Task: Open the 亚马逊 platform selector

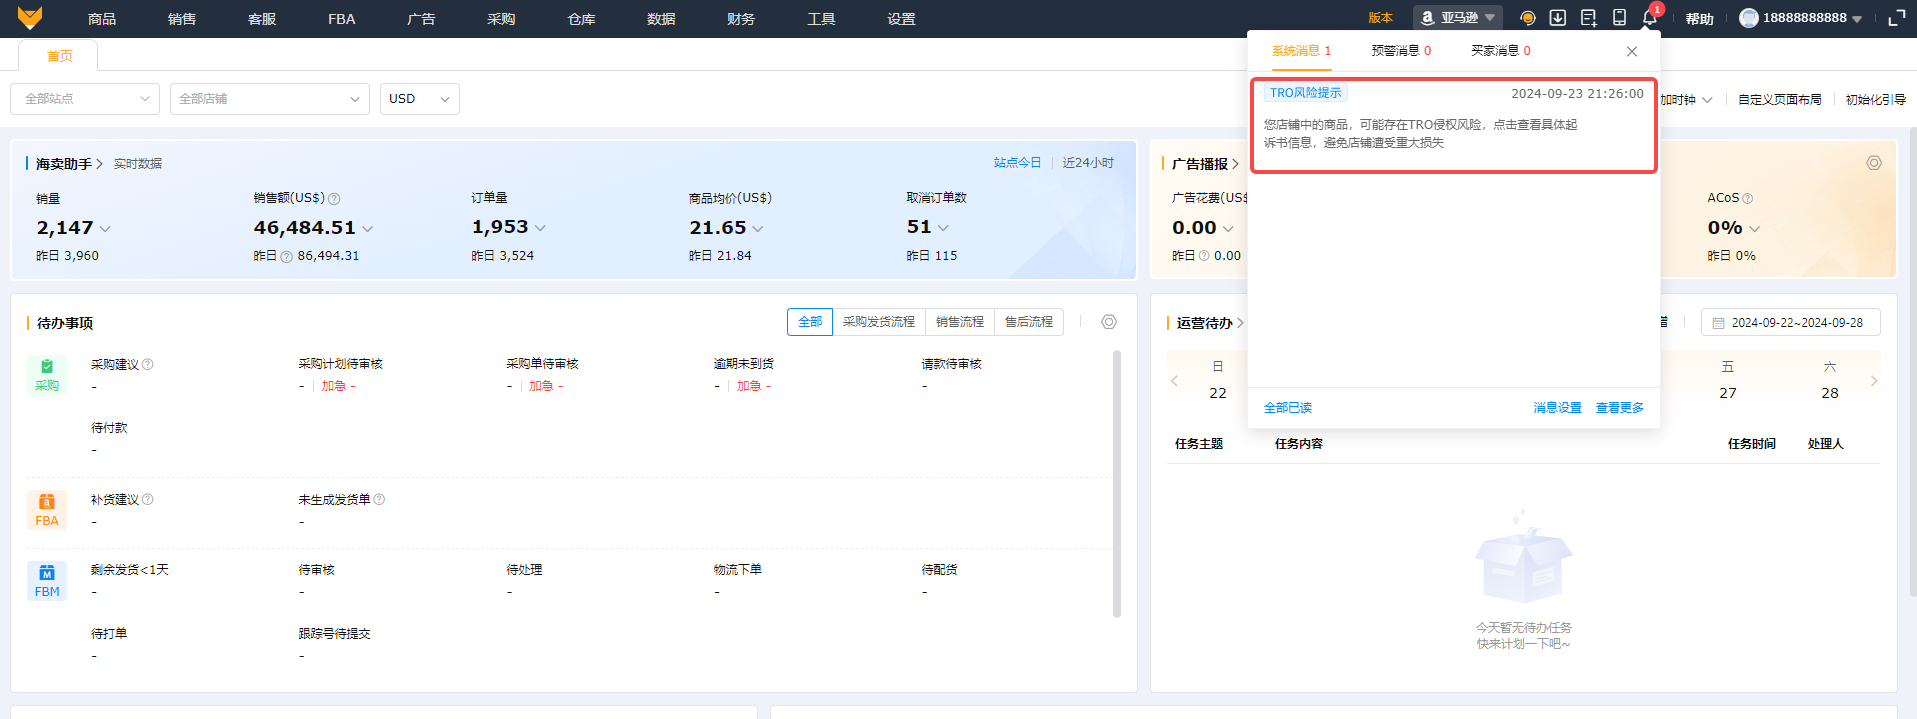Action: click(x=1457, y=18)
